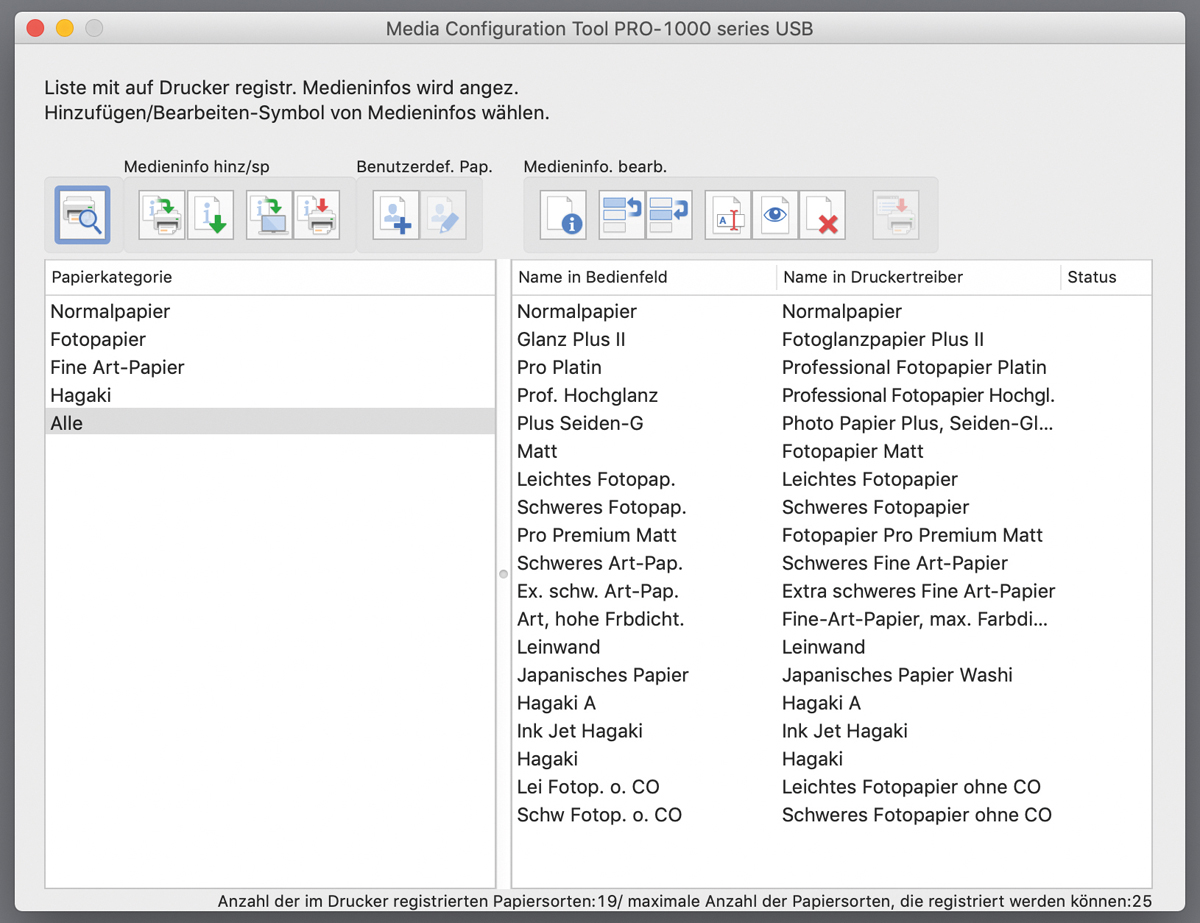This screenshot has width=1200, height=923.
Task: Click the delete media red X icon
Action: point(823,215)
